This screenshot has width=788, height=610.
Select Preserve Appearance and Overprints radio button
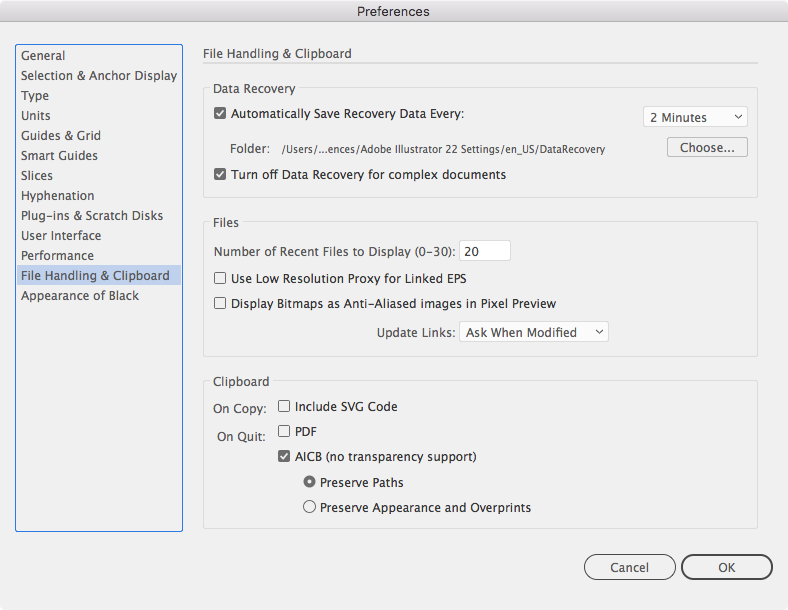[309, 507]
